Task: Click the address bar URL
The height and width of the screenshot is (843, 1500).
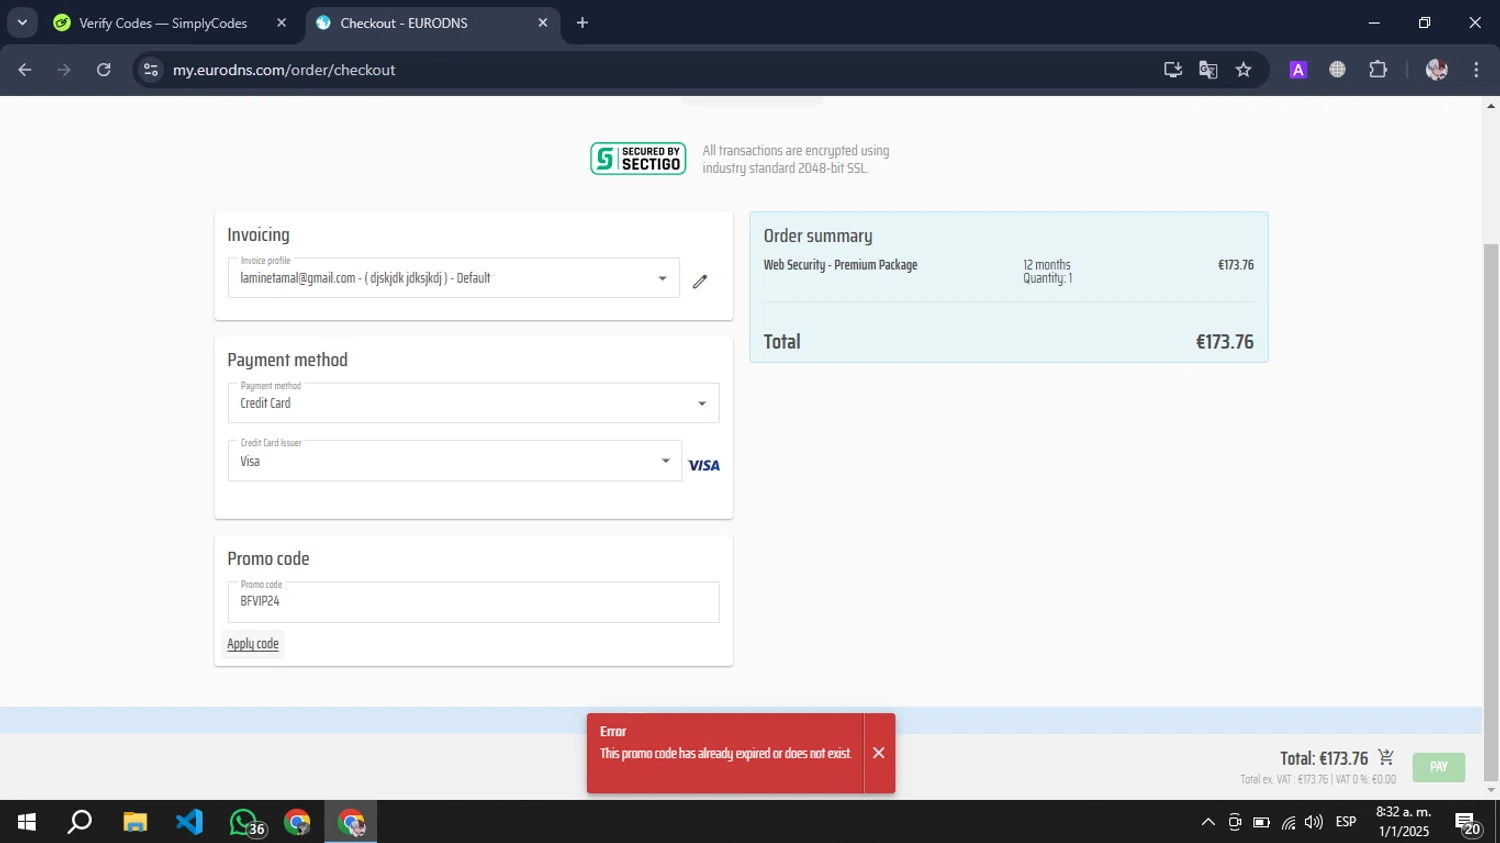Action: coord(284,70)
